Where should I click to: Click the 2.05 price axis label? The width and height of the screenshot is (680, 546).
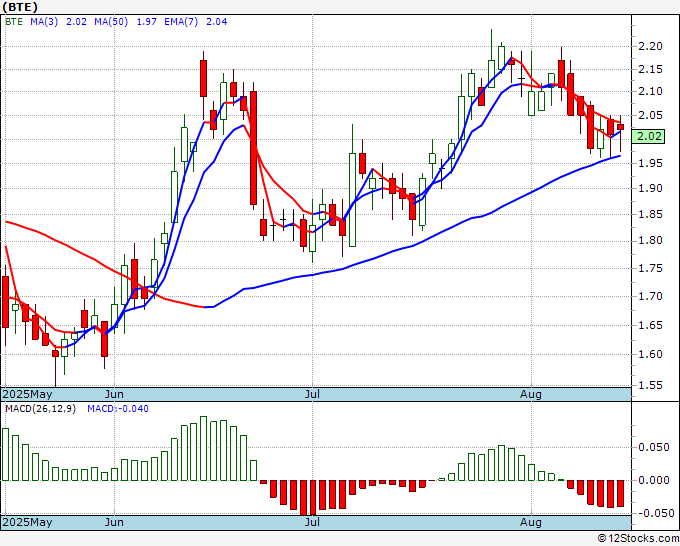point(650,115)
